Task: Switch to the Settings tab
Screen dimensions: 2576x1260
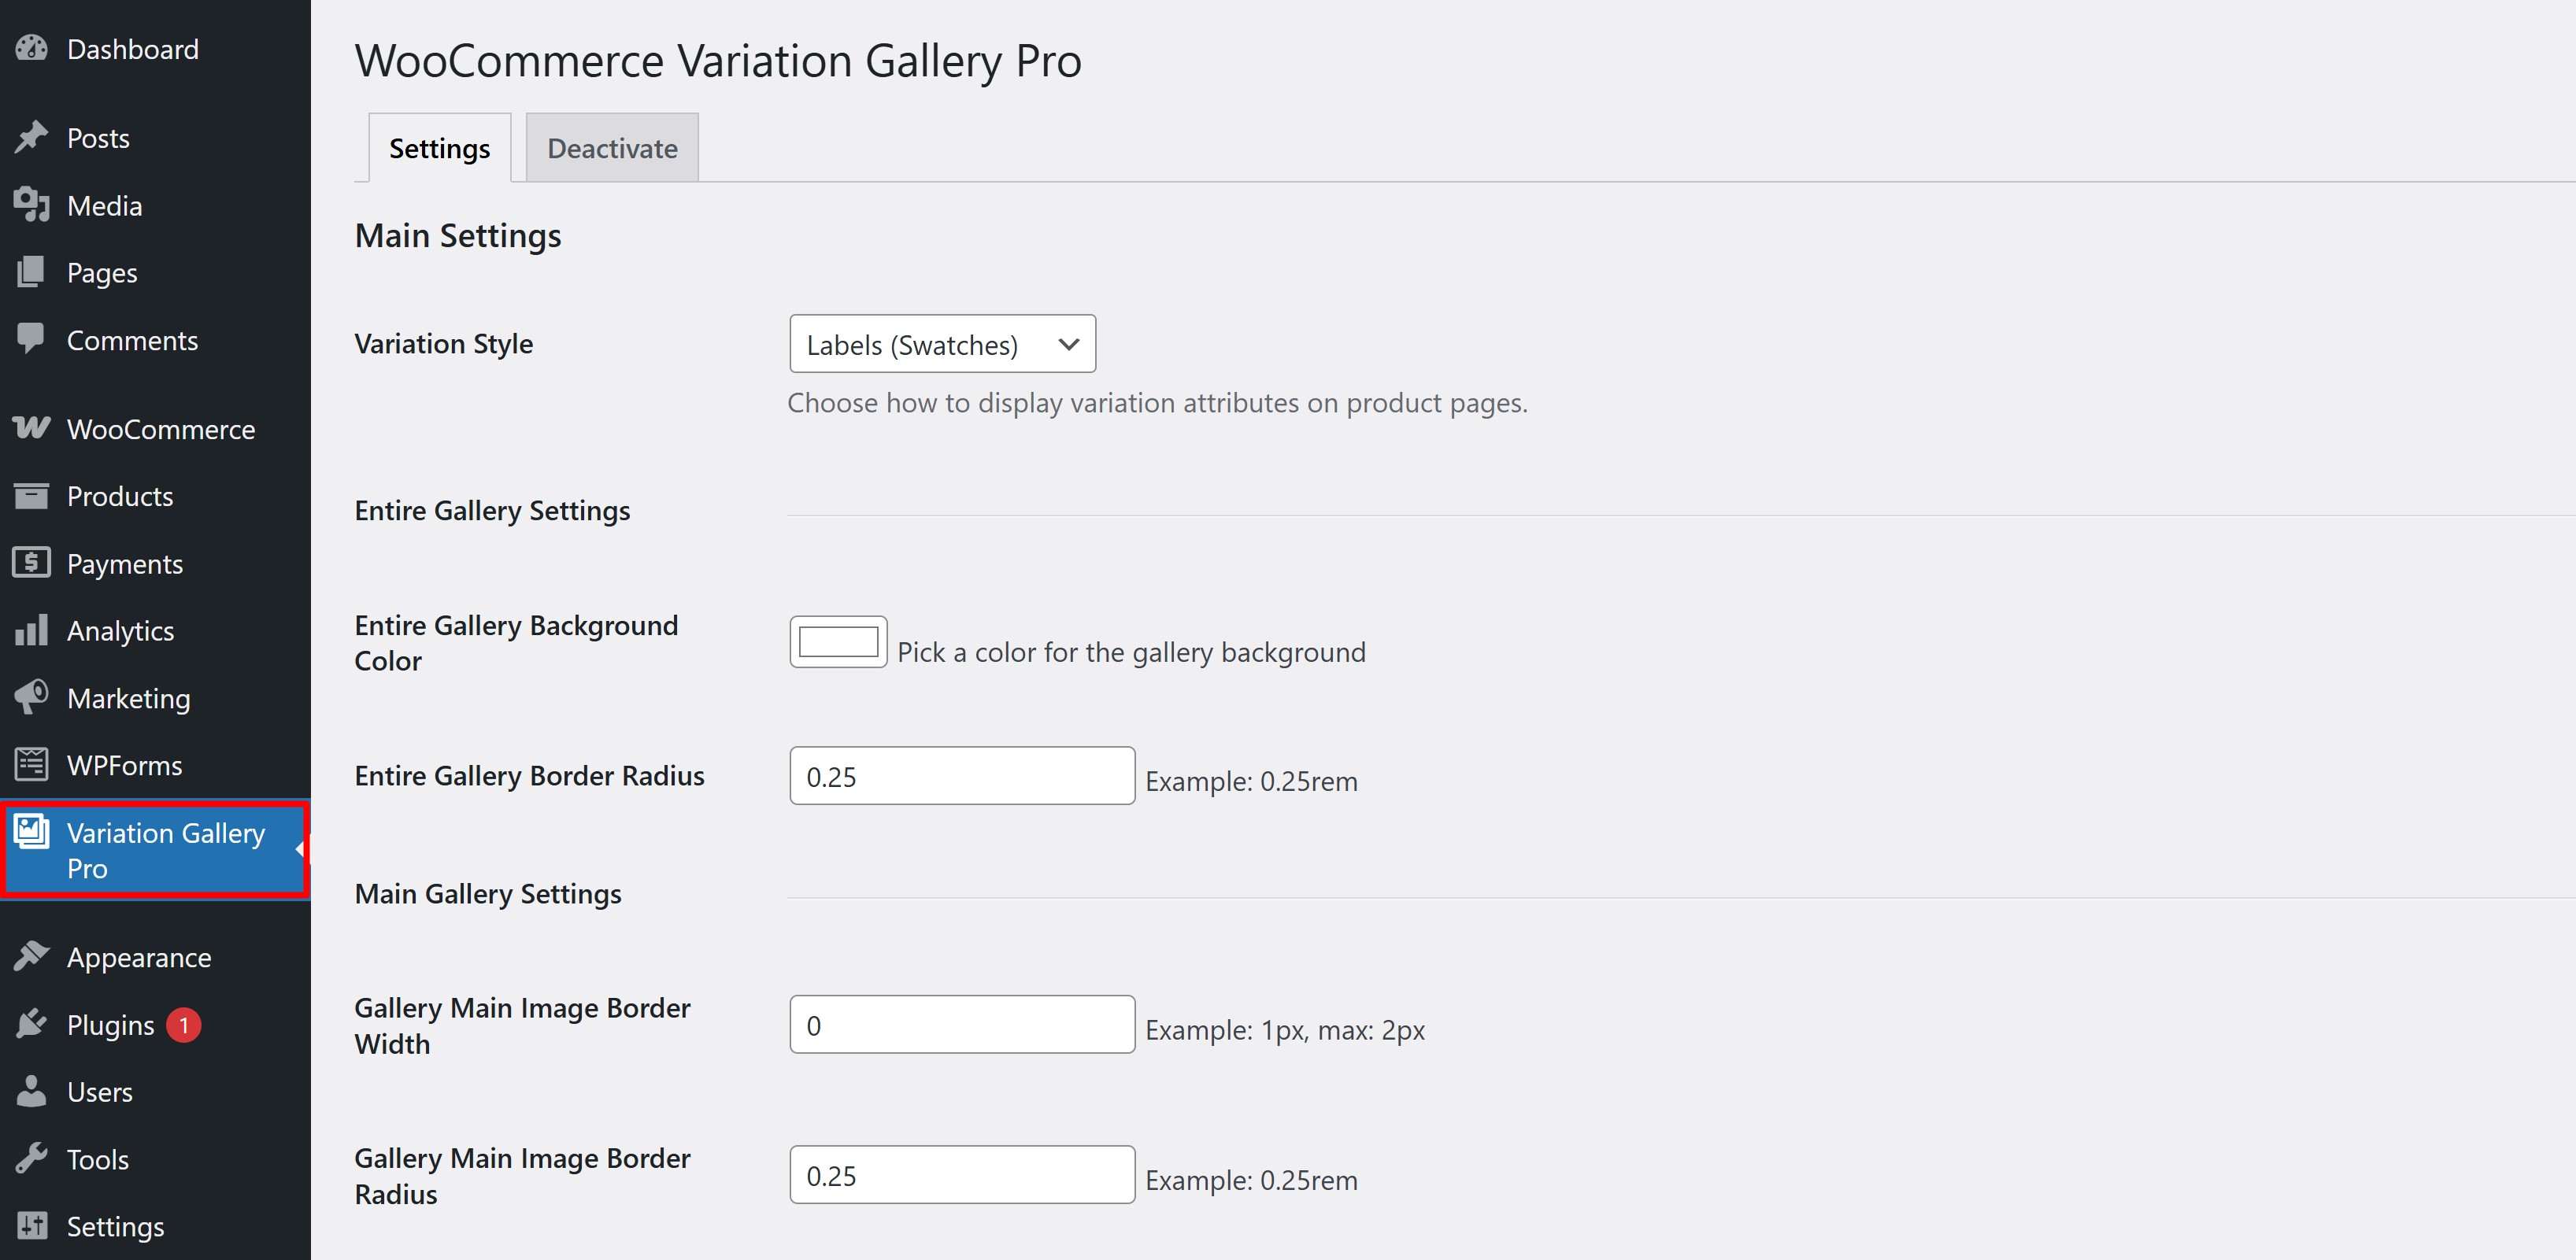Action: click(x=439, y=148)
